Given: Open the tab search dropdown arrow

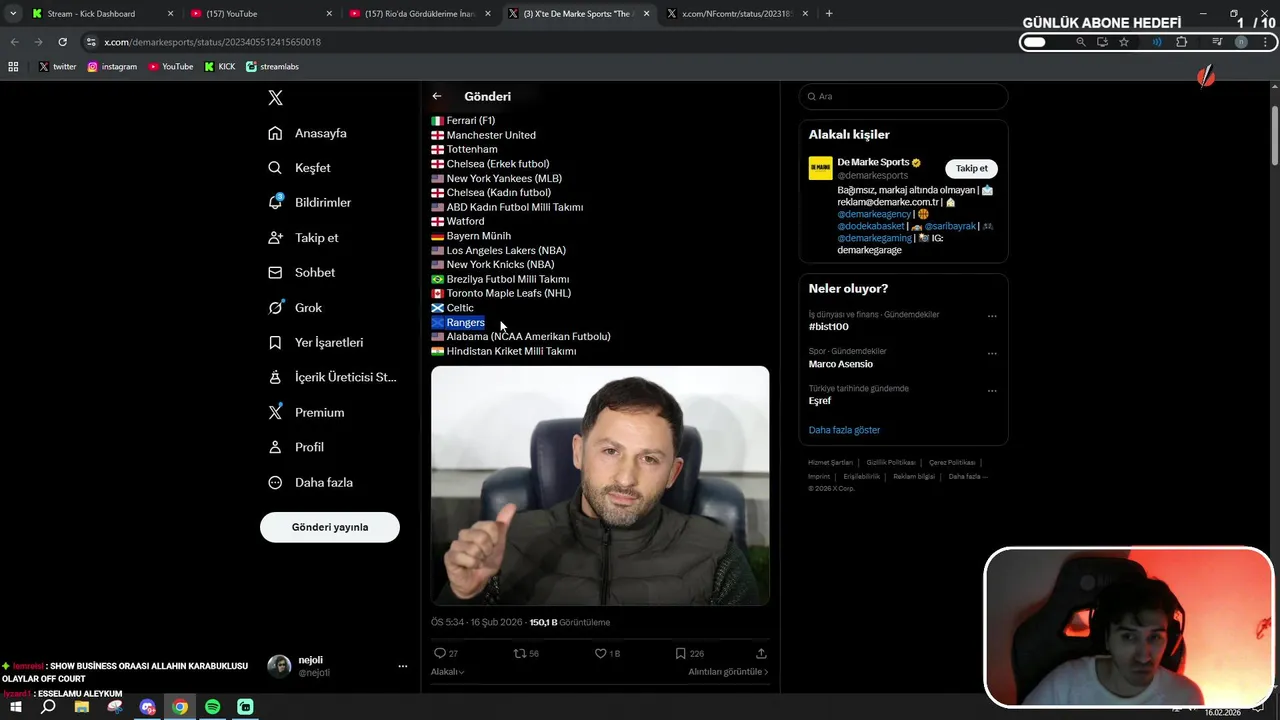Looking at the screenshot, I should [13, 14].
